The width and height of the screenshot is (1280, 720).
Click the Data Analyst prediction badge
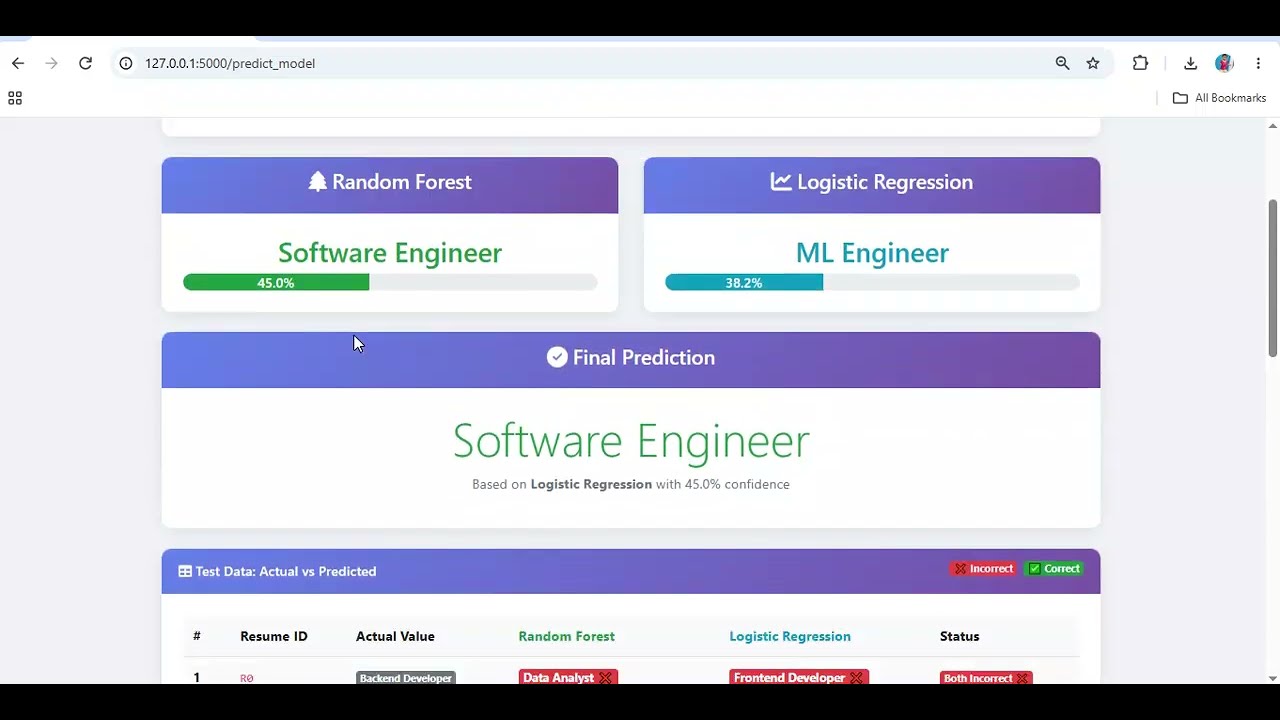[568, 678]
